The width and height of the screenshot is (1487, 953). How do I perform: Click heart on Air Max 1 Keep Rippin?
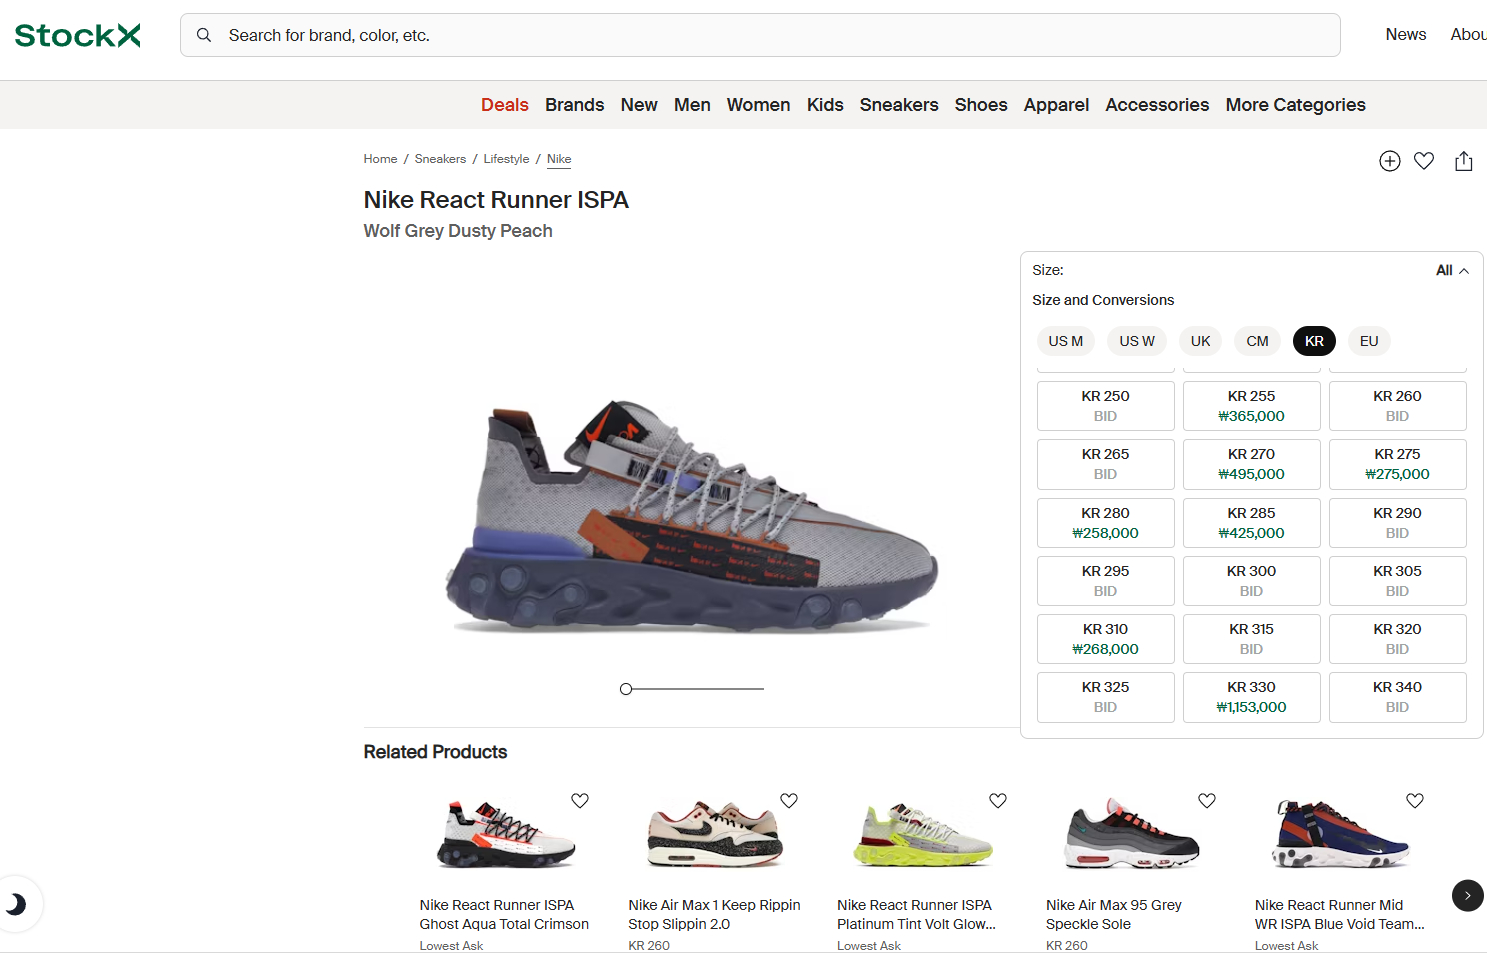[788, 801]
